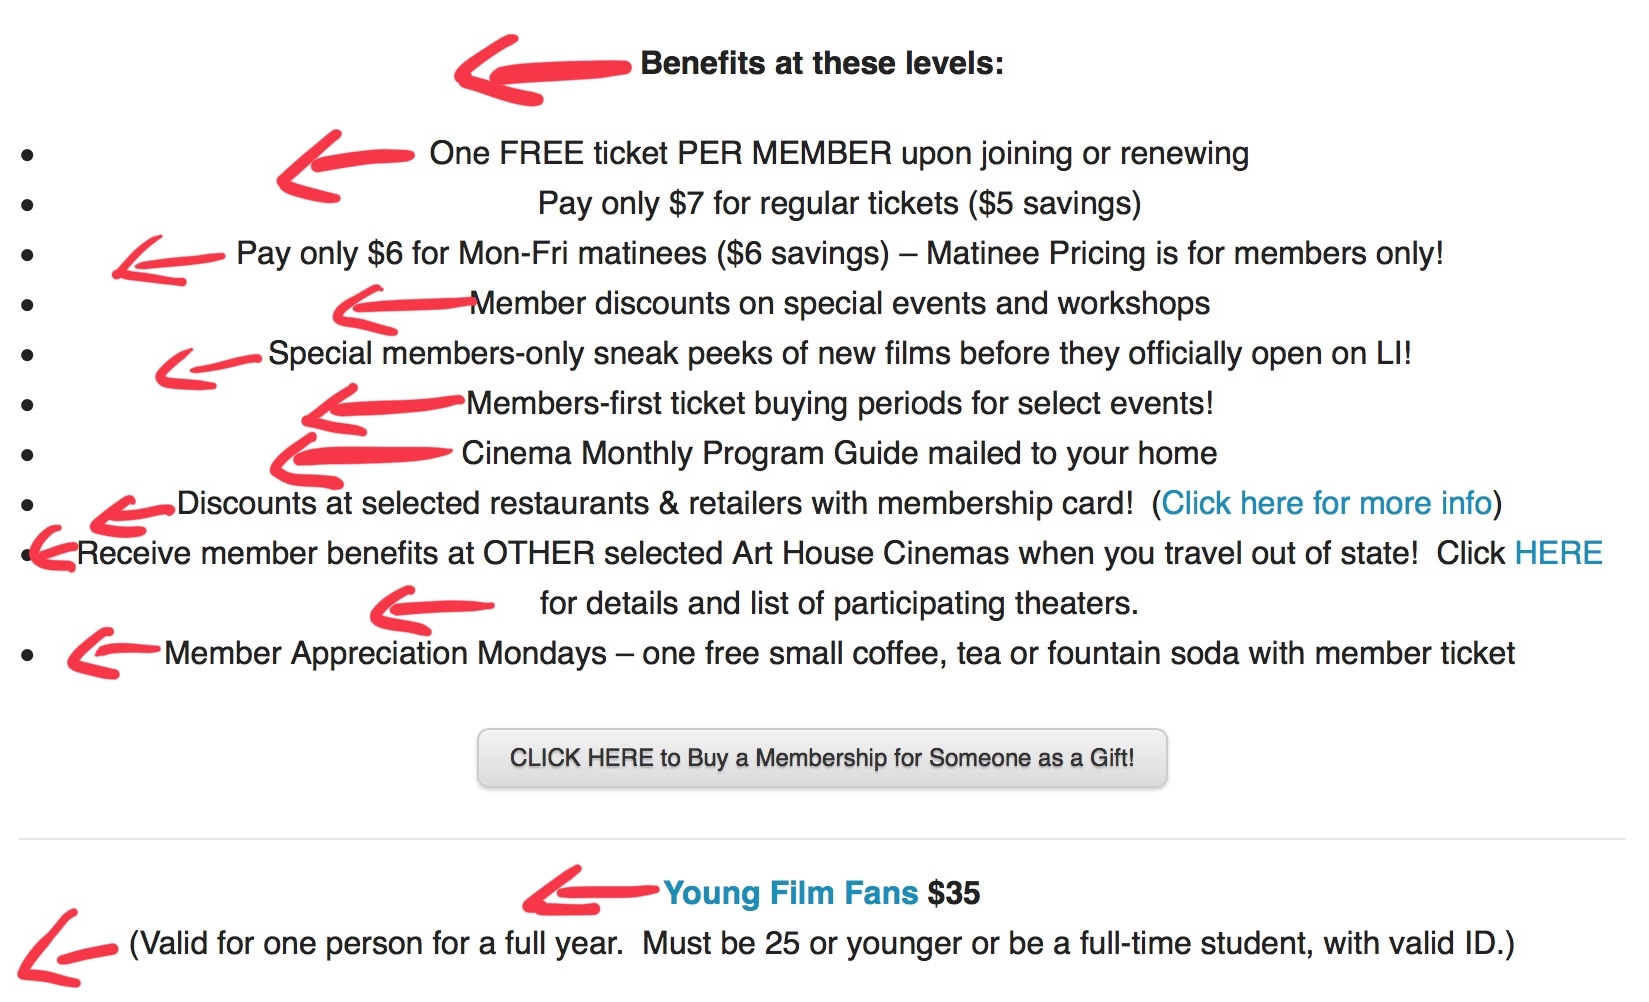
Task: Click the 'CLICK HERE to Buy a Membership' button
Action: tap(822, 758)
